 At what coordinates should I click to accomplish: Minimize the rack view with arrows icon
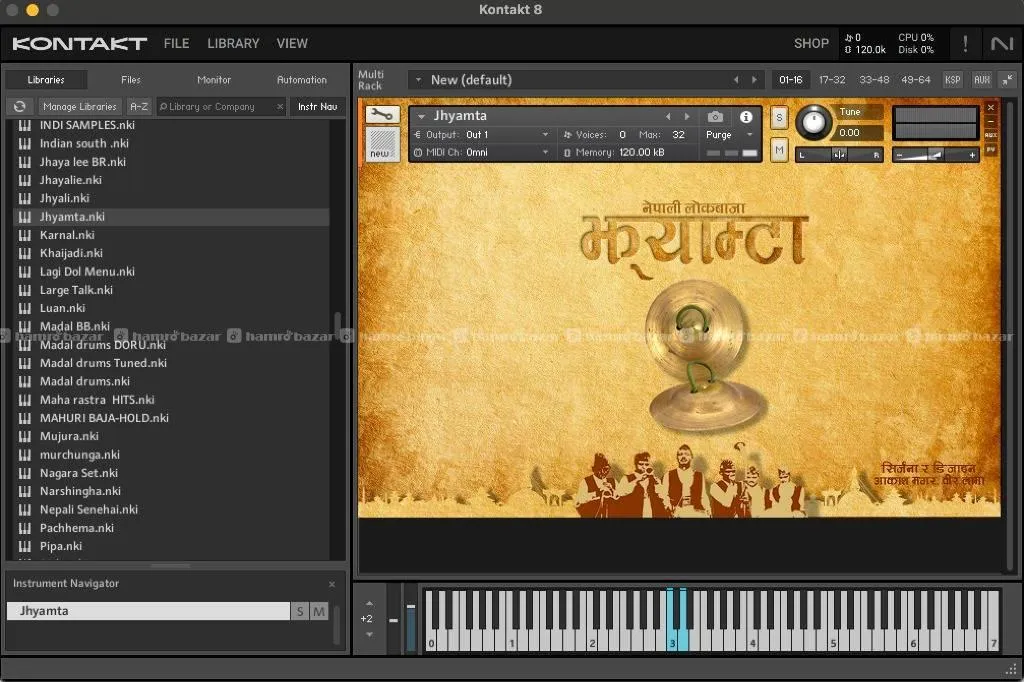coord(1008,80)
